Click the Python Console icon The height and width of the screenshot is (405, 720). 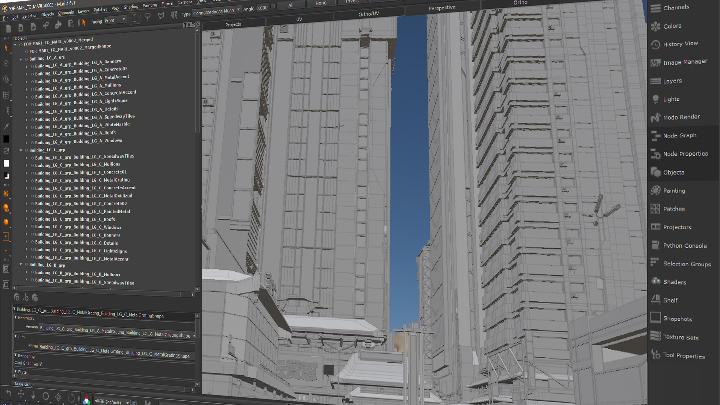pos(653,245)
